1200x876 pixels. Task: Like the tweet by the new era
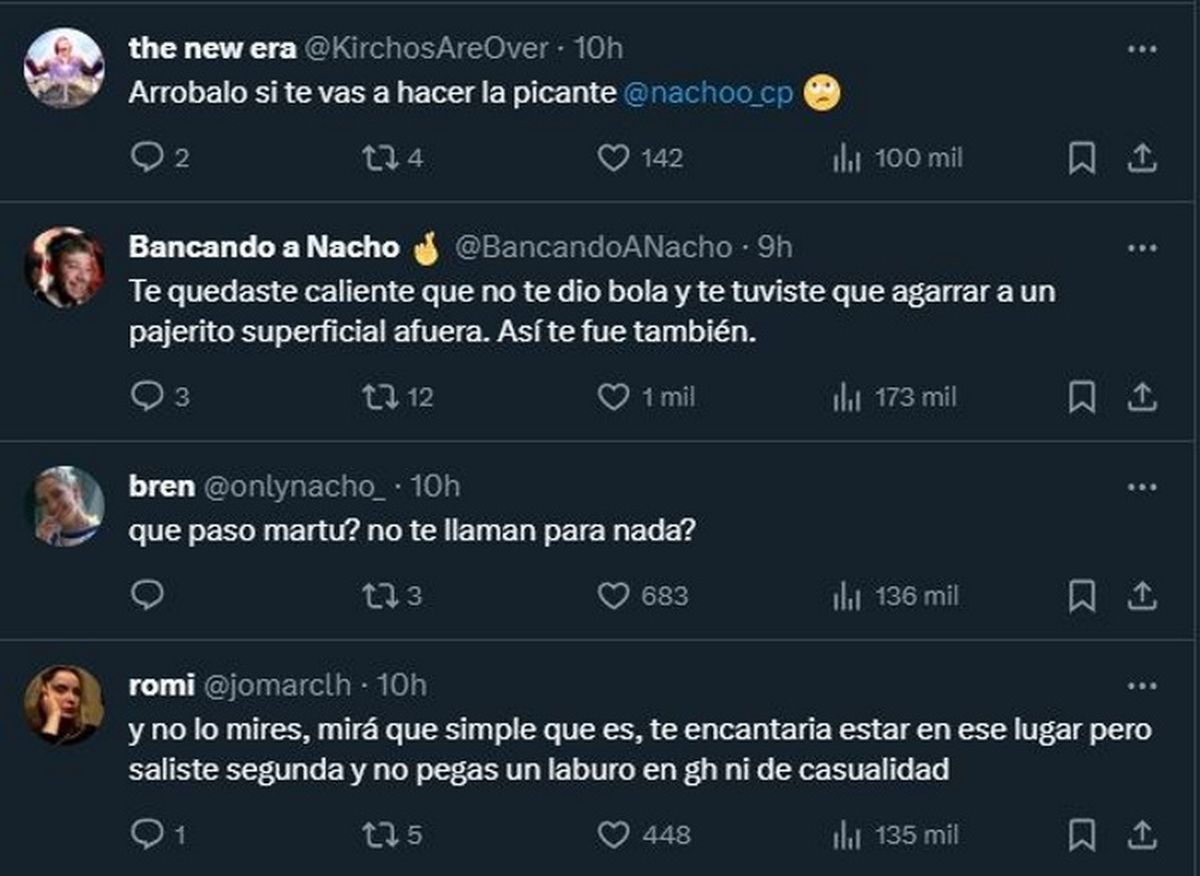(x=612, y=158)
